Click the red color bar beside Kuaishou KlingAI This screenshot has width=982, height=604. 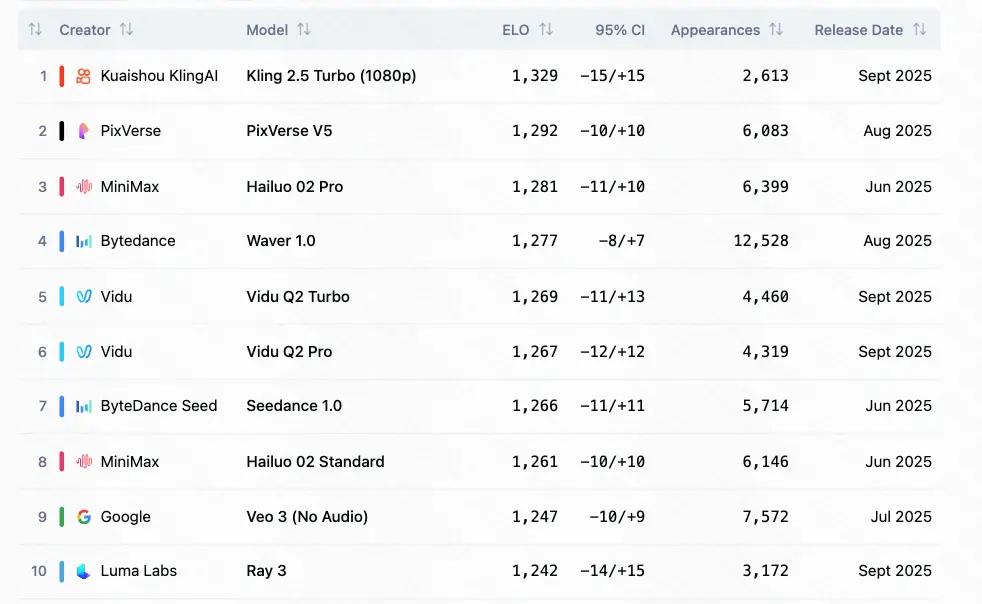click(62, 76)
